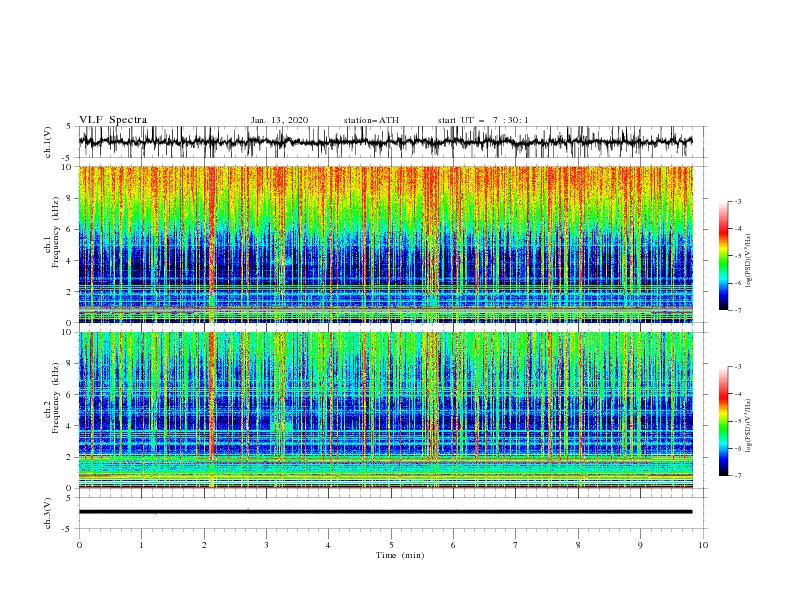
Task: Click time axis tick label "1"
Action: (141, 545)
